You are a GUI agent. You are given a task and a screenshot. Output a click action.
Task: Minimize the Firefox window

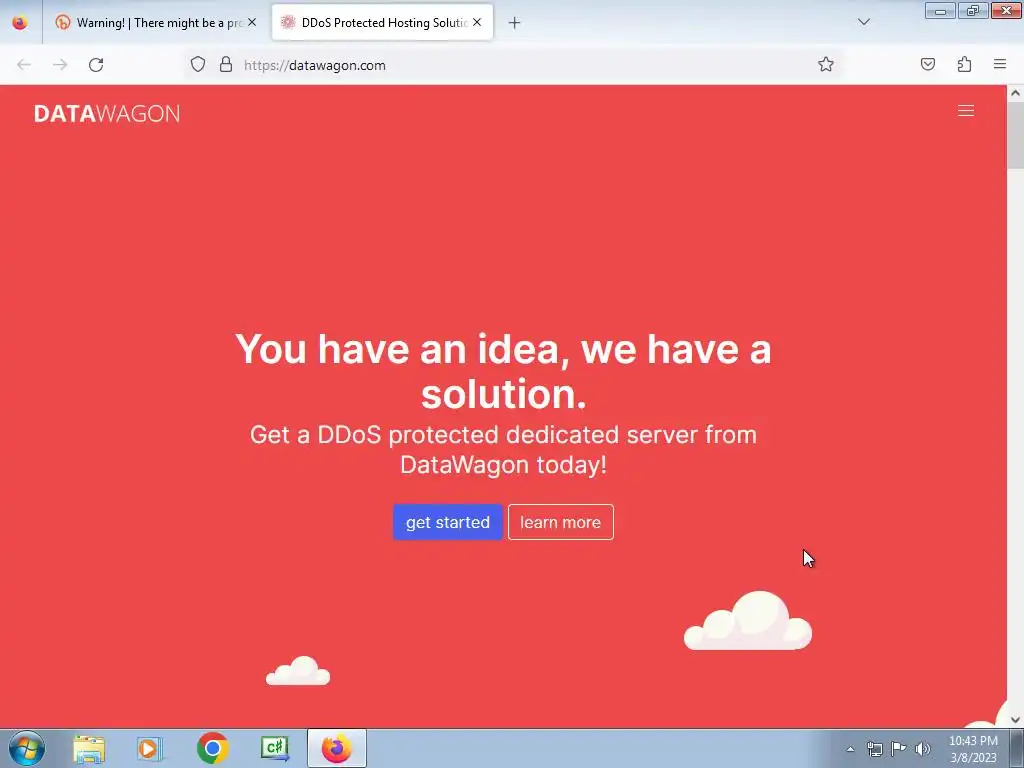[x=940, y=10]
